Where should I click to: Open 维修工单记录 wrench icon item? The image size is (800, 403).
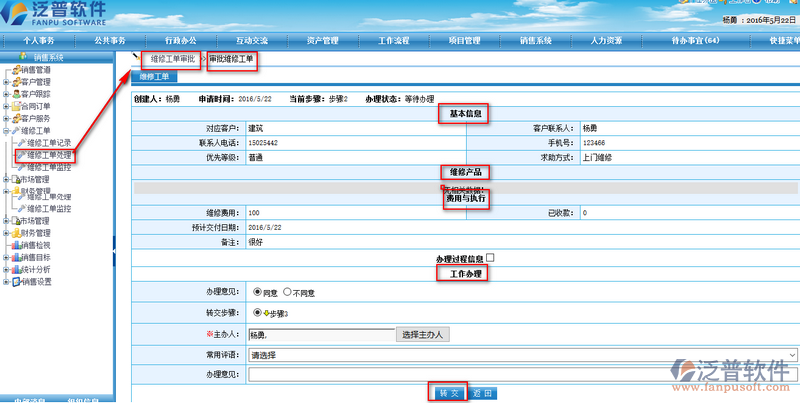tap(22, 143)
